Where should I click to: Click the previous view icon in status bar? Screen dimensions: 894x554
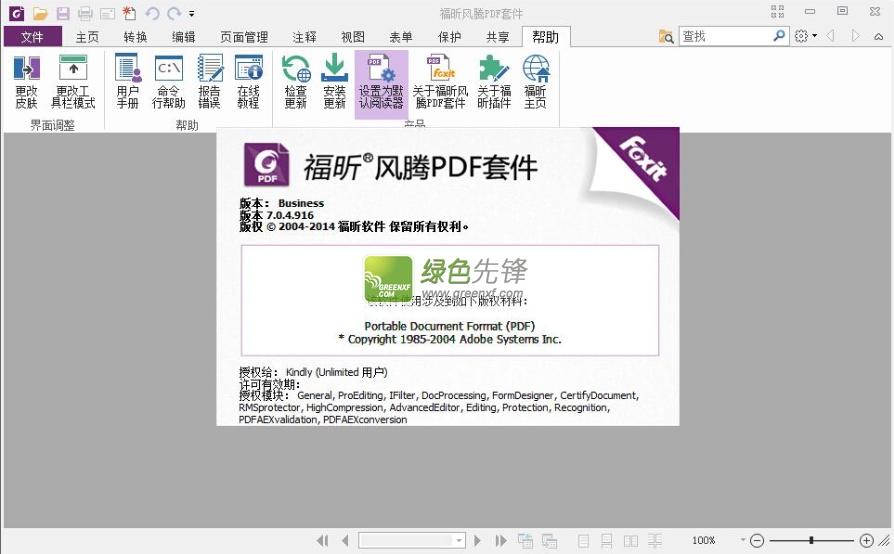[x=526, y=540]
